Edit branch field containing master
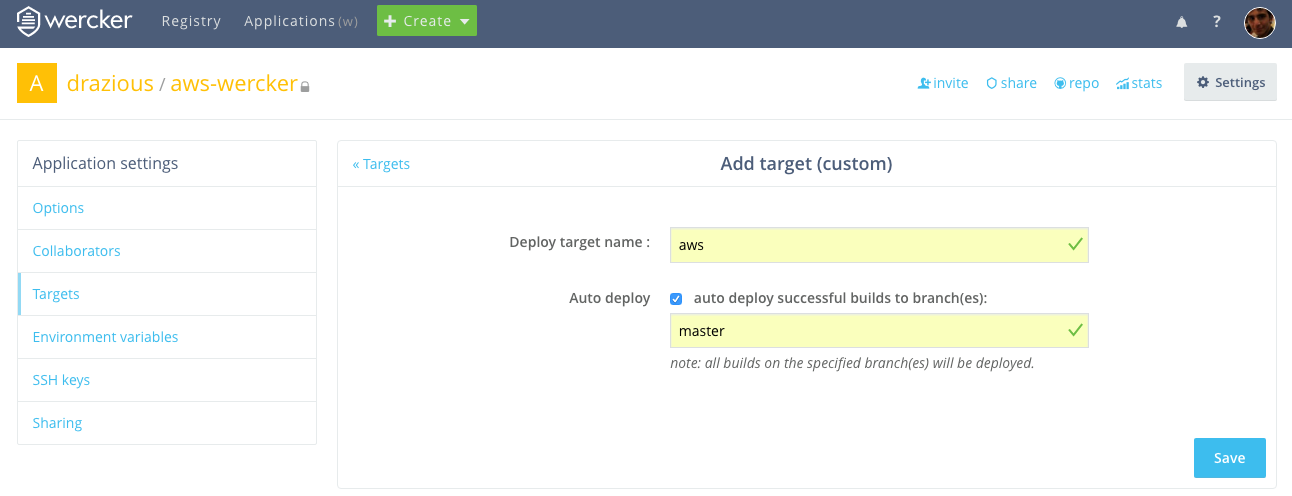The image size is (1292, 496). tap(879, 331)
